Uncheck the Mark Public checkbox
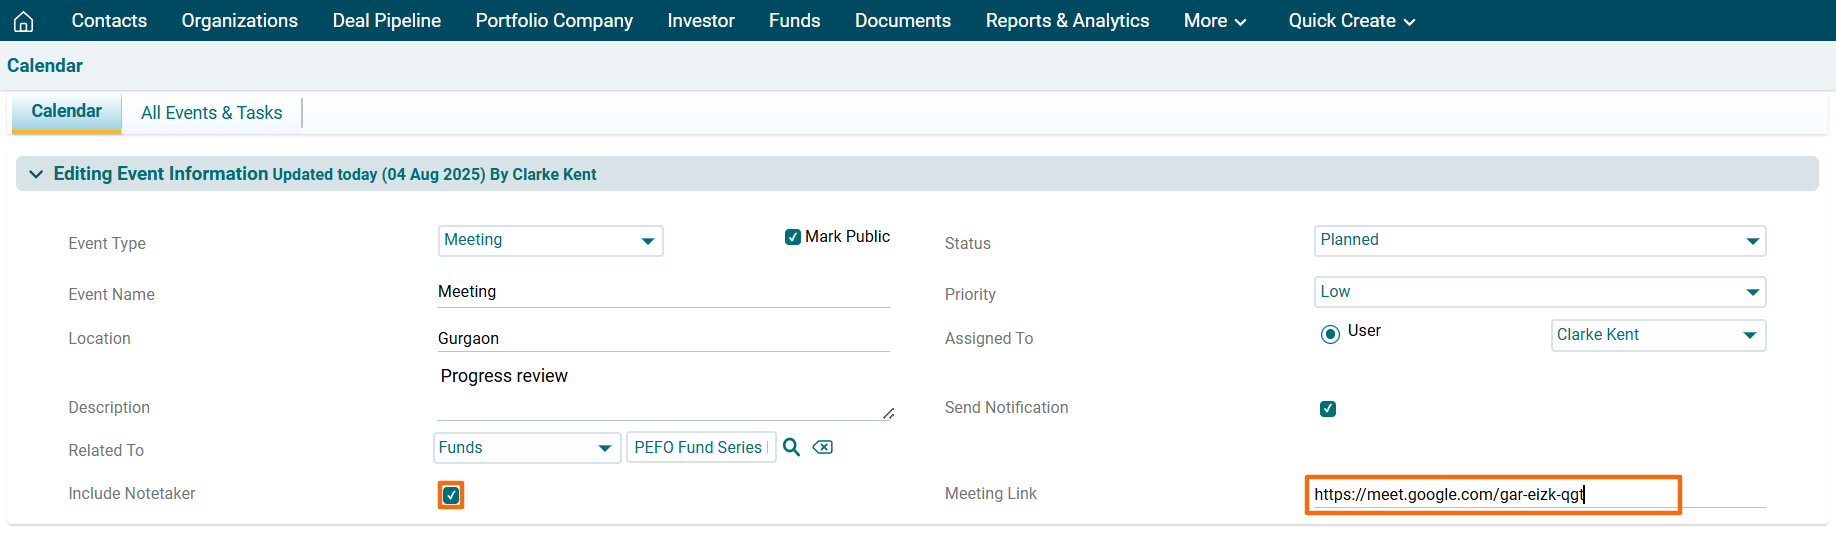This screenshot has width=1836, height=536. tap(793, 237)
